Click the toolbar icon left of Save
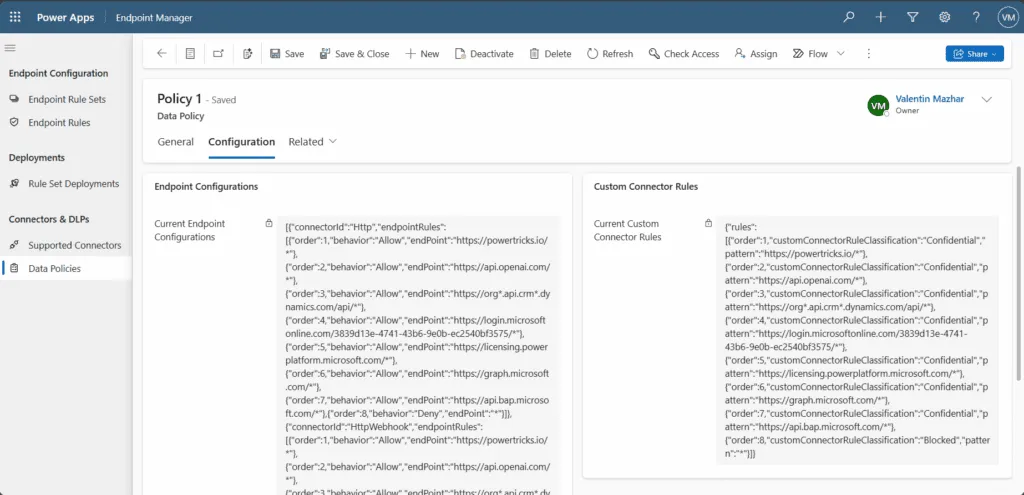1024x495 pixels. coord(248,54)
